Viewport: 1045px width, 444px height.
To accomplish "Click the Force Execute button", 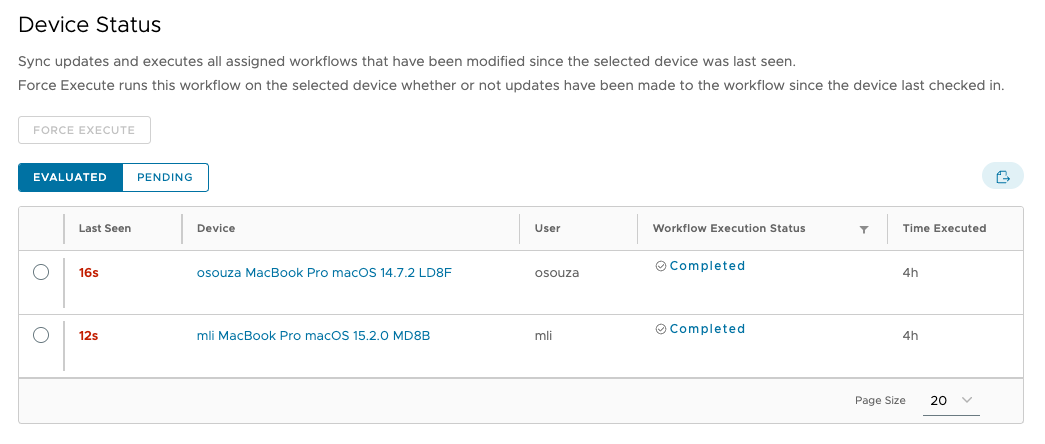I will point(84,130).
